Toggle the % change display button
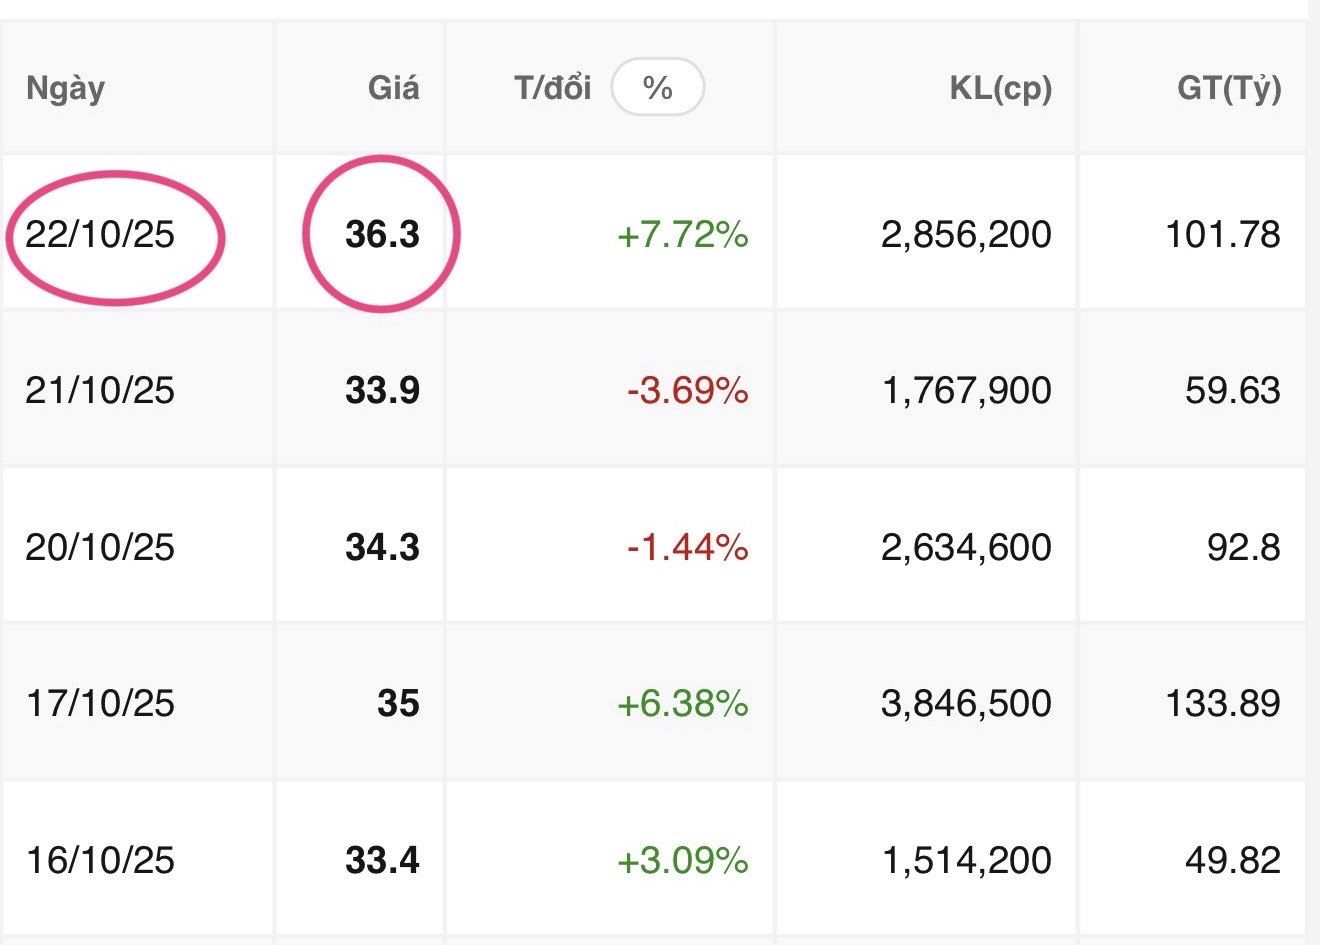 658,88
